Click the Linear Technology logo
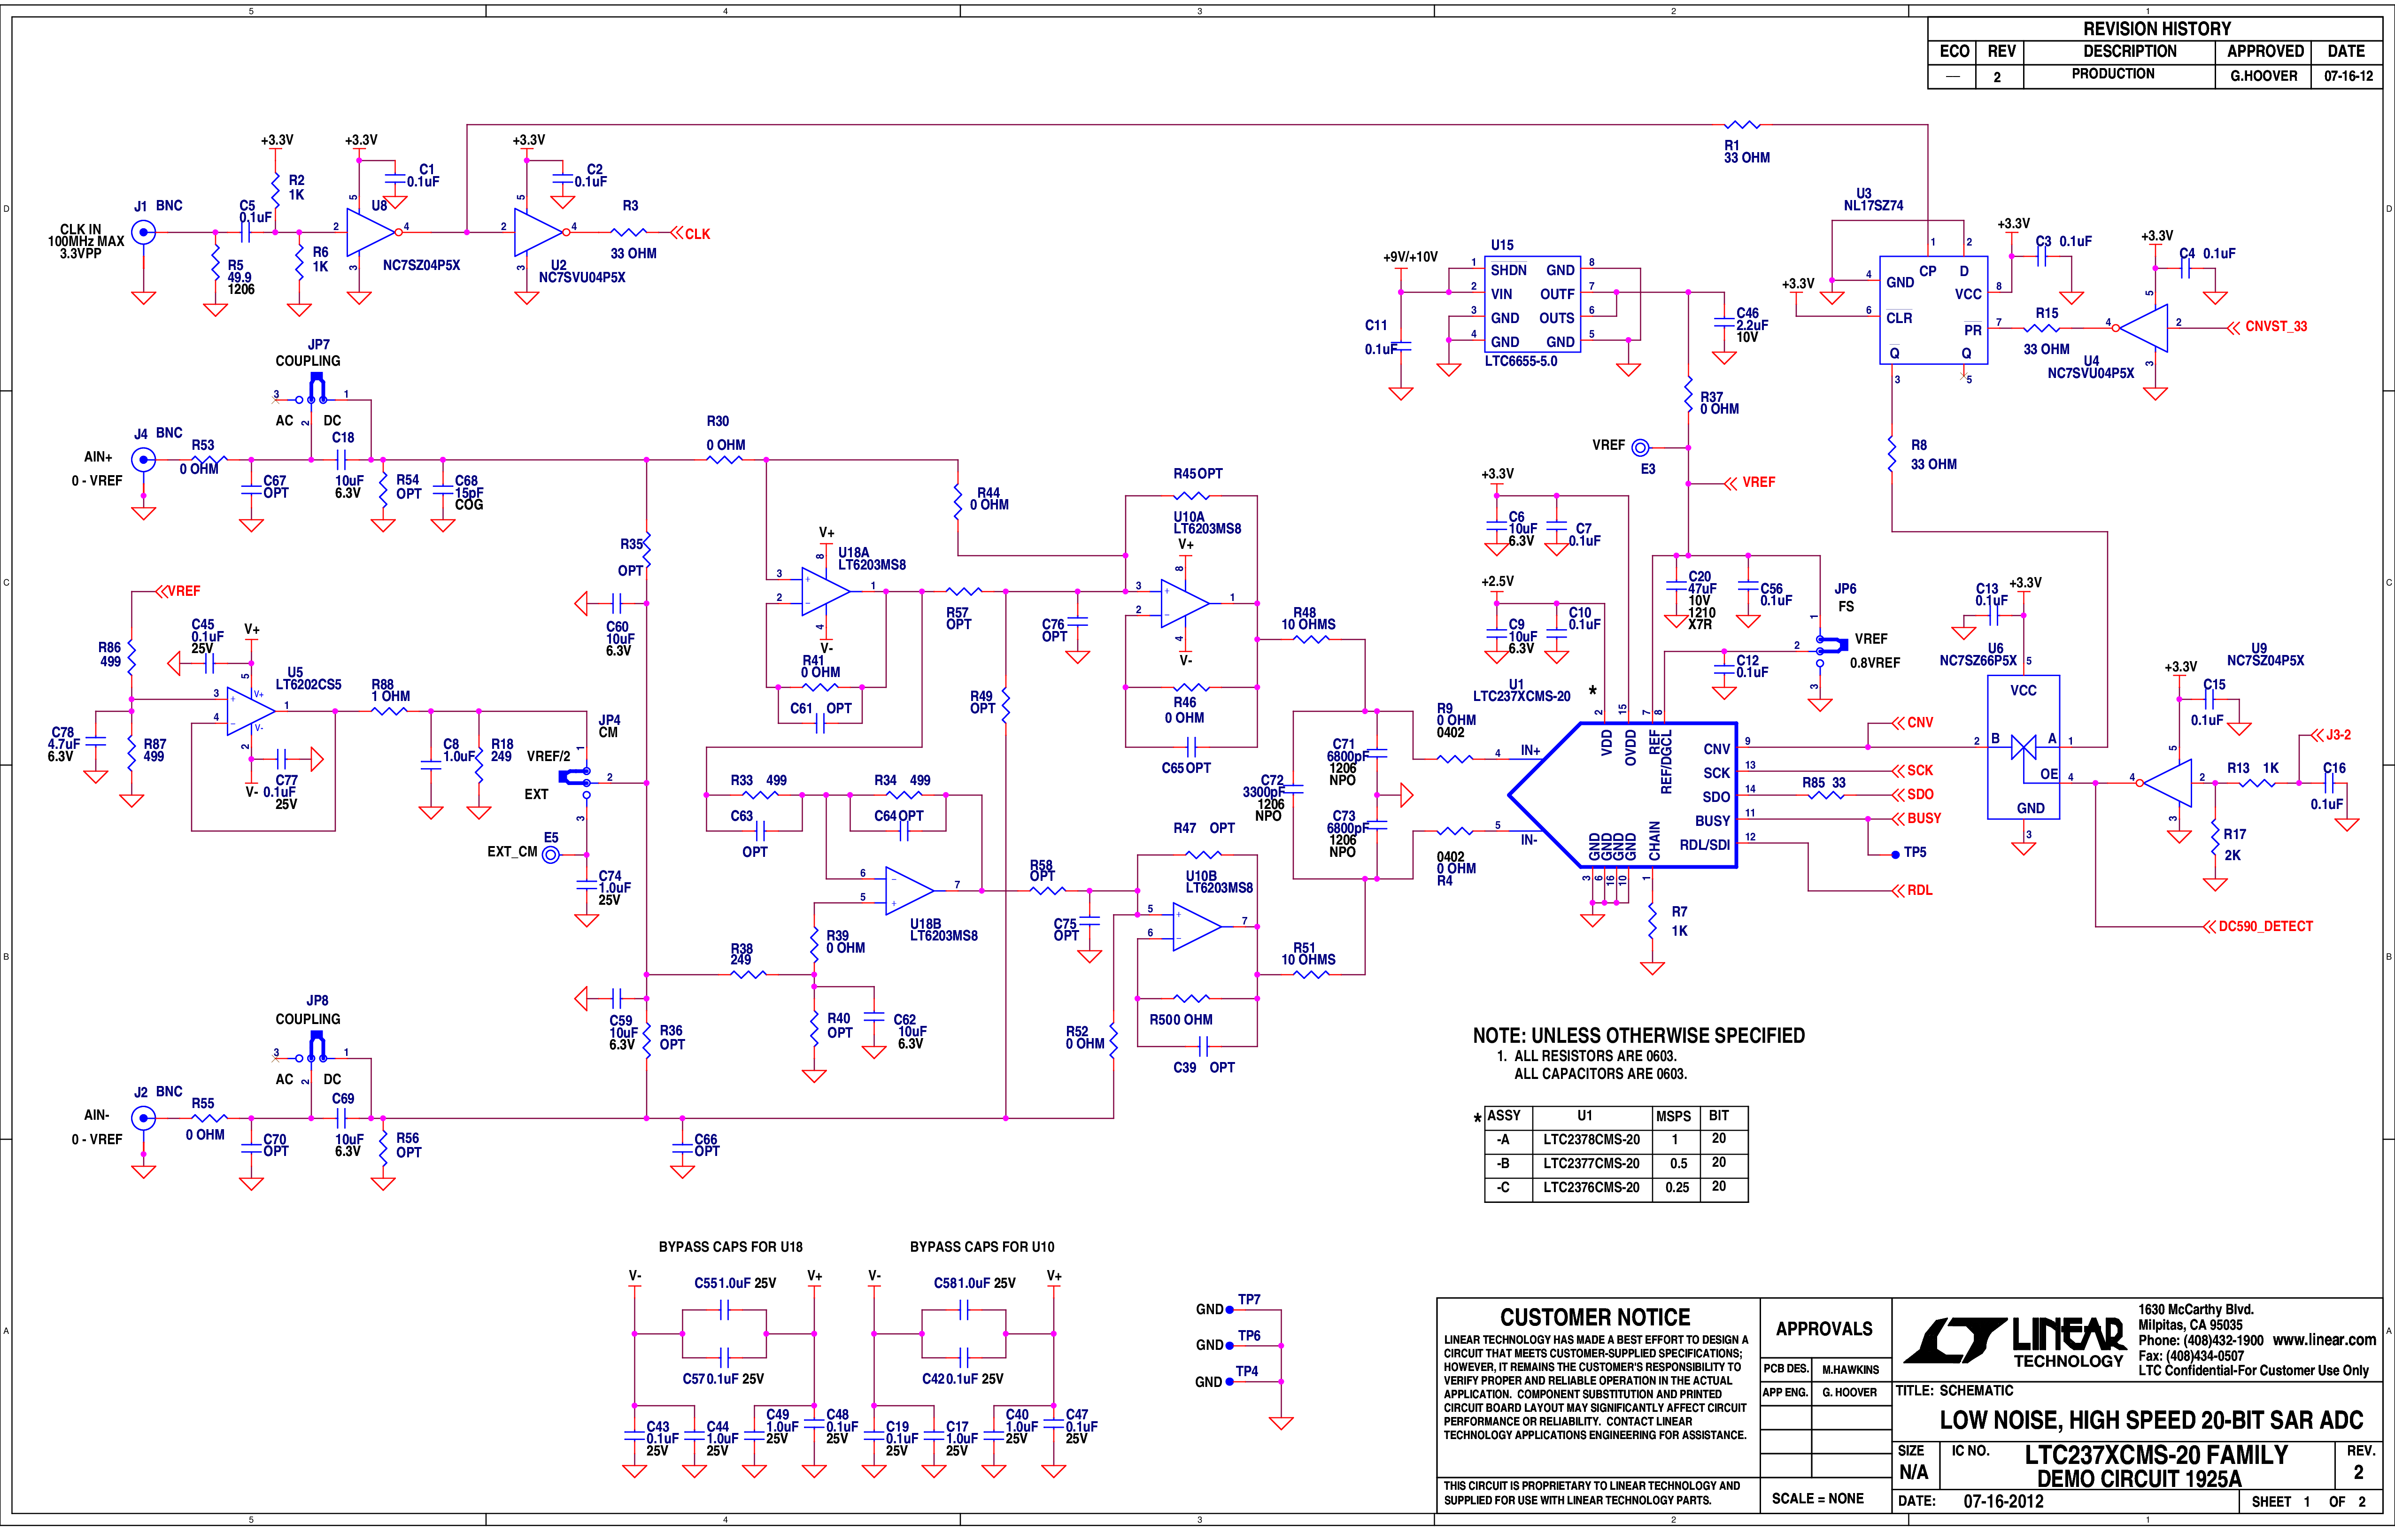Image resolution: width=2395 pixels, height=1540 pixels. [2015, 1341]
